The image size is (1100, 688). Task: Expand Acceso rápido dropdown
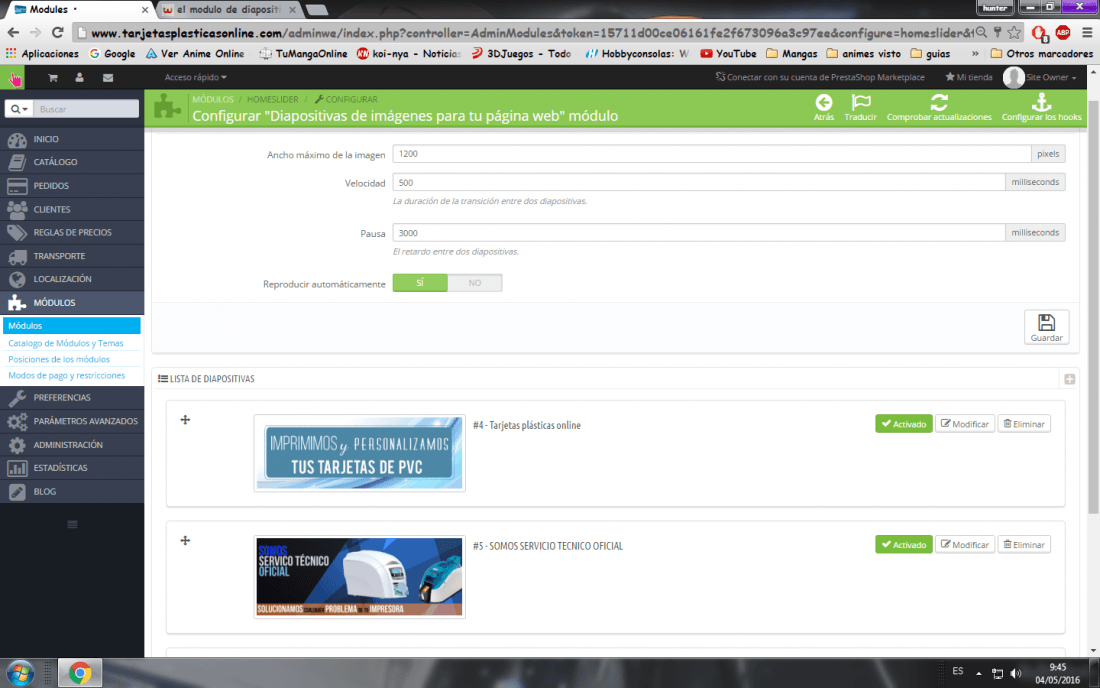(x=196, y=77)
